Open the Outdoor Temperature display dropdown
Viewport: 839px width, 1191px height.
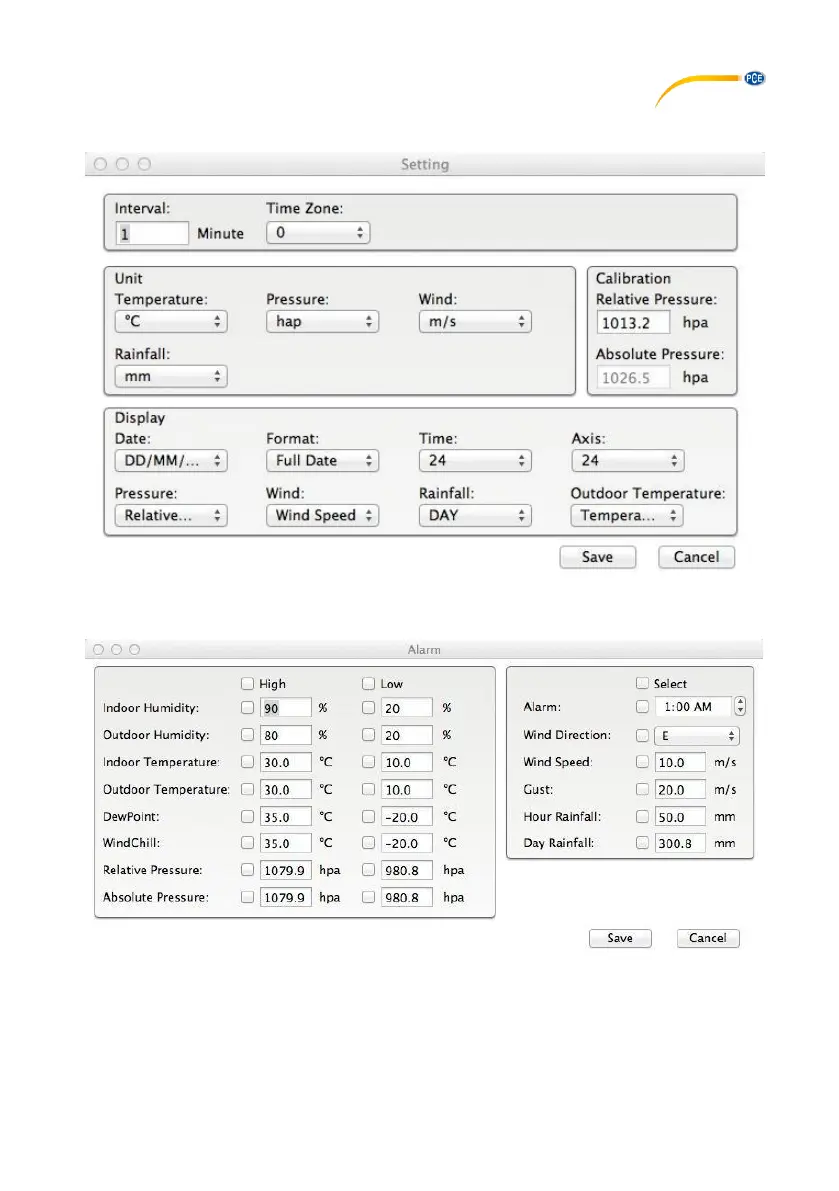click(x=627, y=515)
